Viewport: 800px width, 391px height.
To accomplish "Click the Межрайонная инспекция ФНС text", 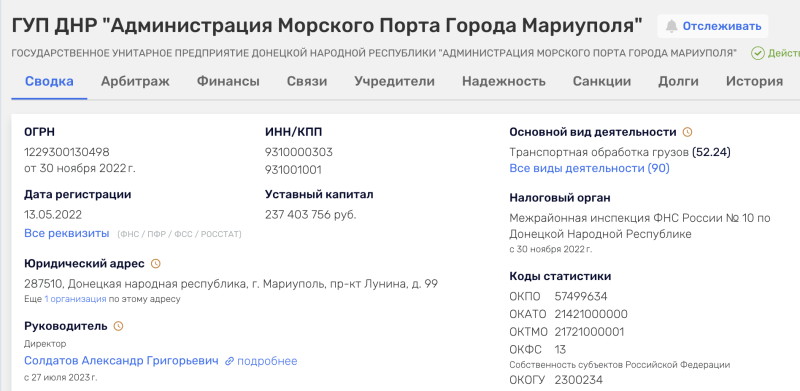I will (x=640, y=226).
